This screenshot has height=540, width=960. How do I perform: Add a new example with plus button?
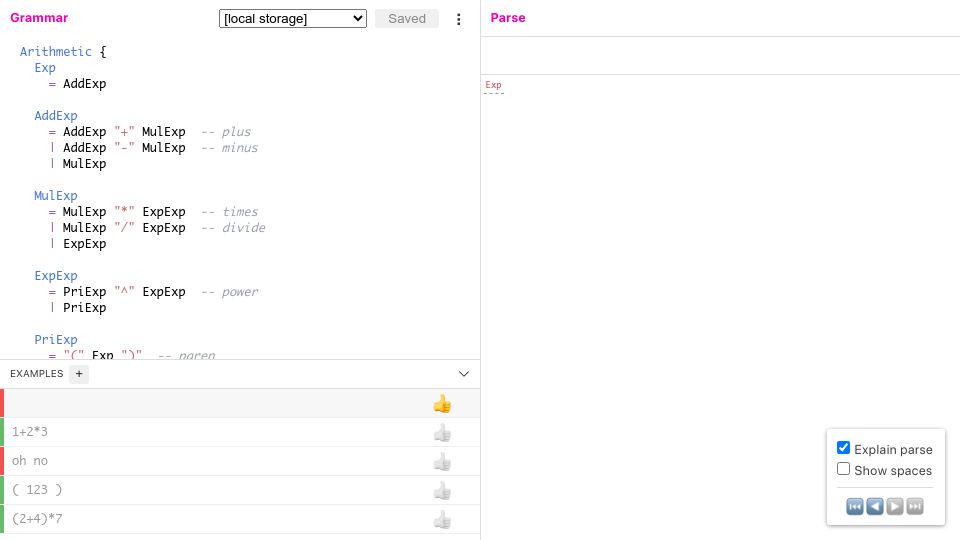click(79, 374)
